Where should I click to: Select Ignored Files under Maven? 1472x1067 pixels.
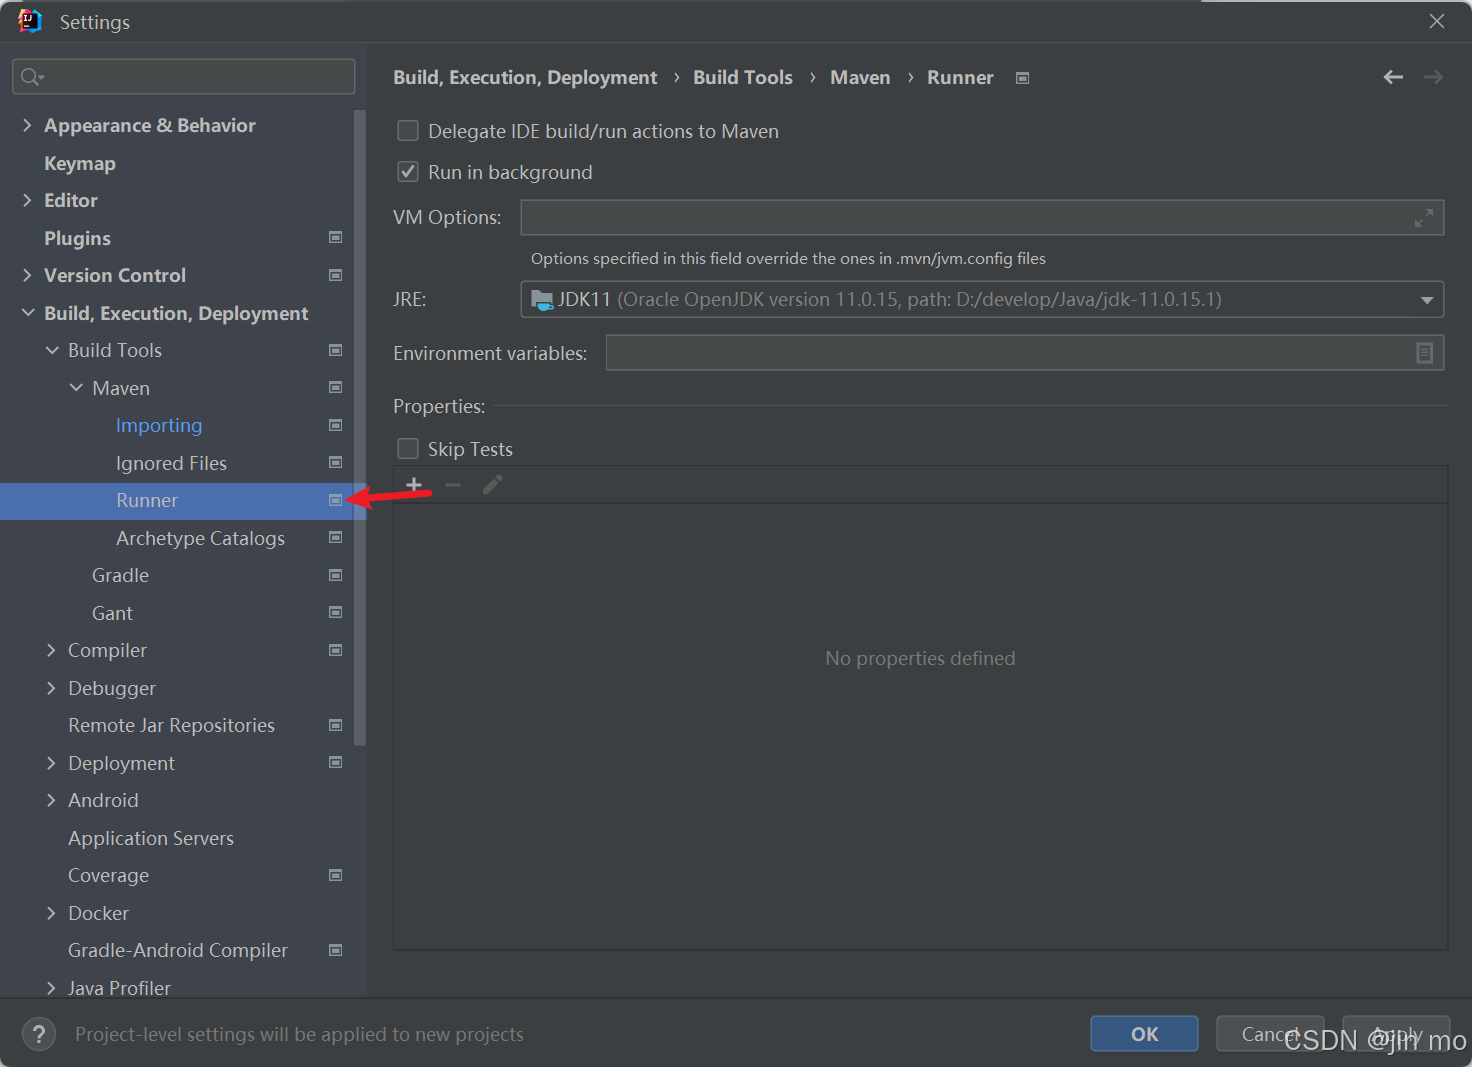tap(171, 463)
